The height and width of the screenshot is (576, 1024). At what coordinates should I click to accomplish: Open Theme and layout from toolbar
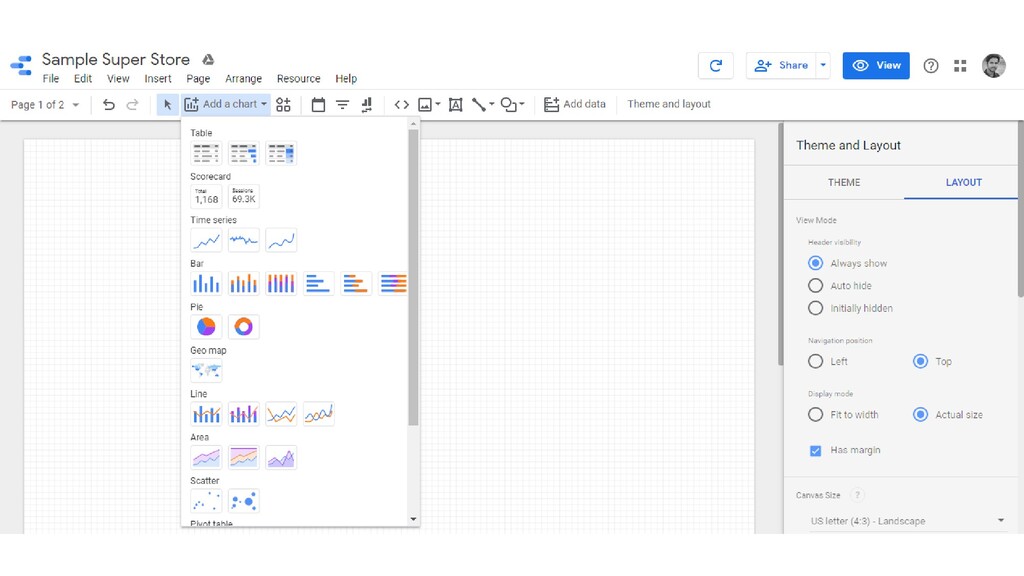[x=669, y=104]
